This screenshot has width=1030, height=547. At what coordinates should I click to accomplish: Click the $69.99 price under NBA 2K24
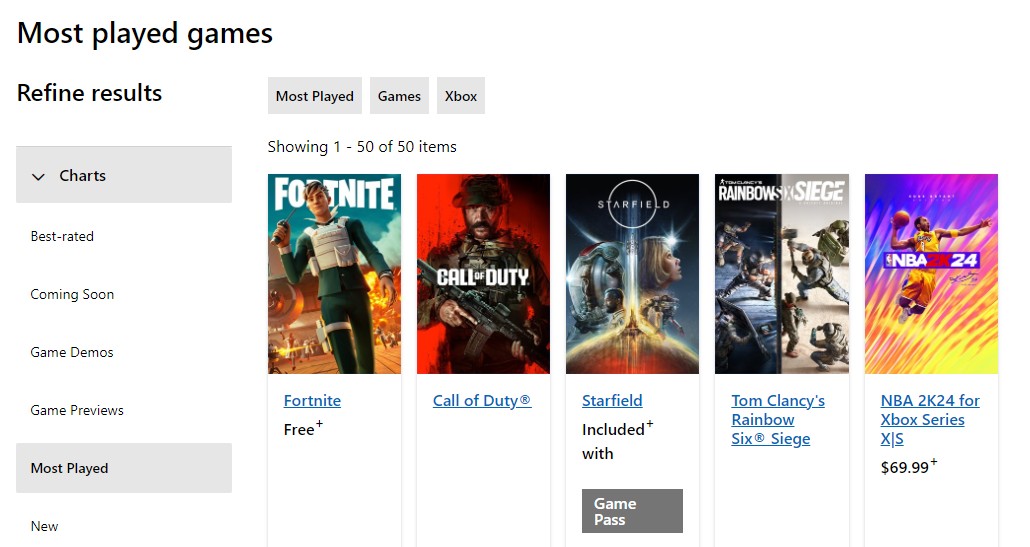tap(909, 467)
